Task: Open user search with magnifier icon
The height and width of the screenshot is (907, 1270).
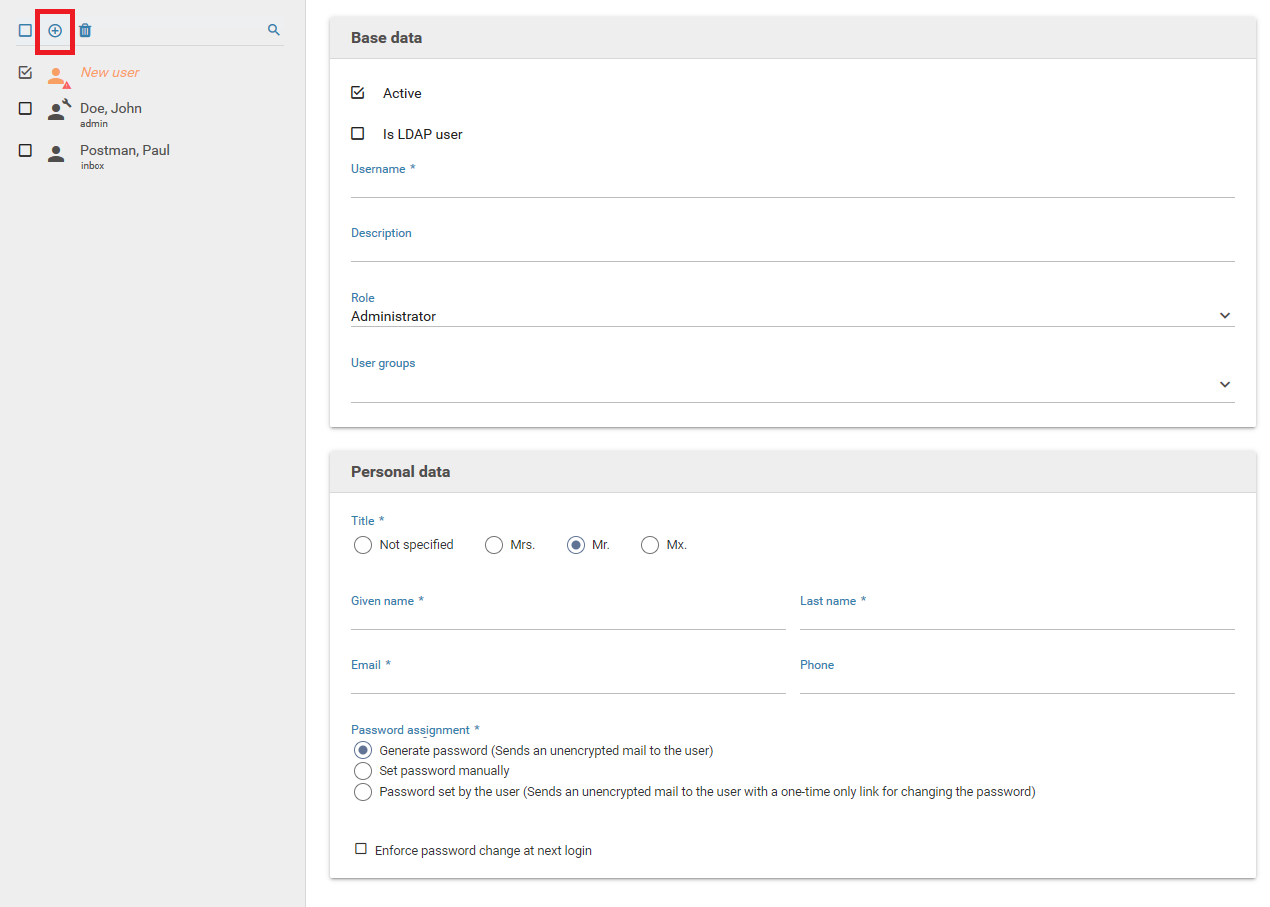Action: point(273,31)
